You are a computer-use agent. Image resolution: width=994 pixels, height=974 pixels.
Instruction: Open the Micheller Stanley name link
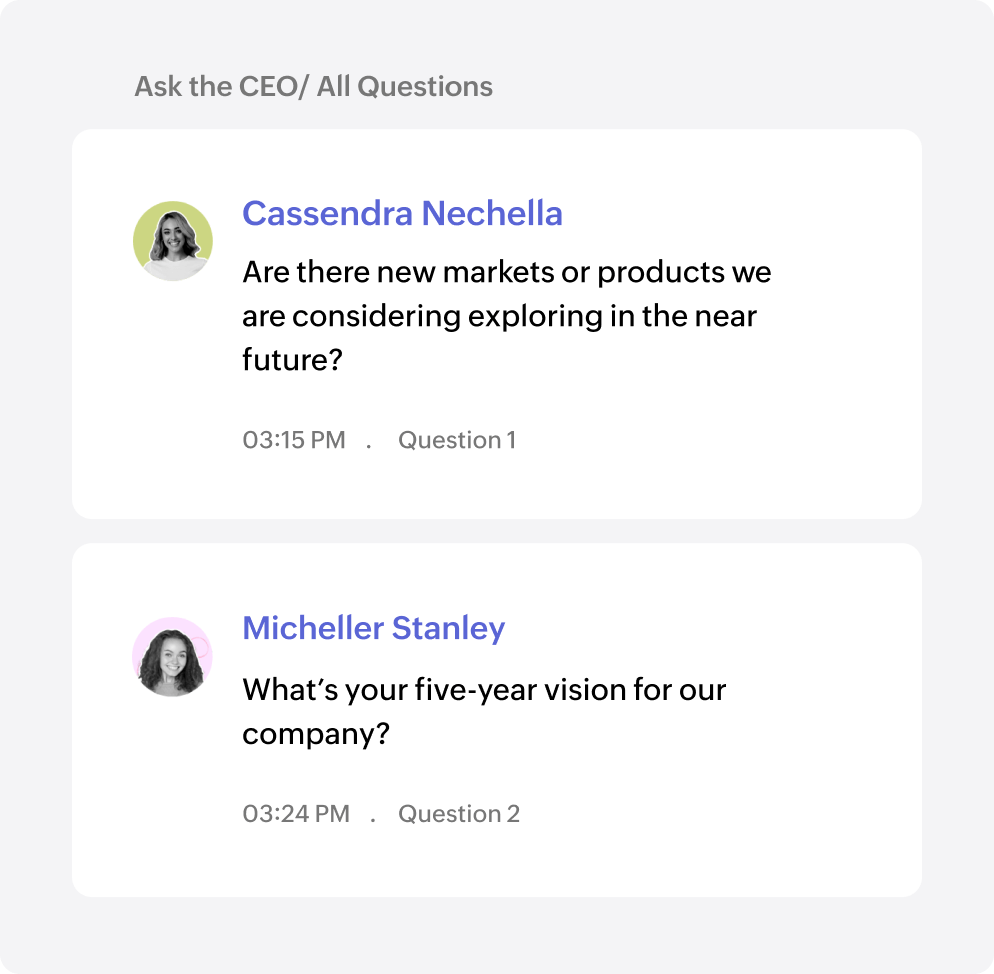coord(373,628)
